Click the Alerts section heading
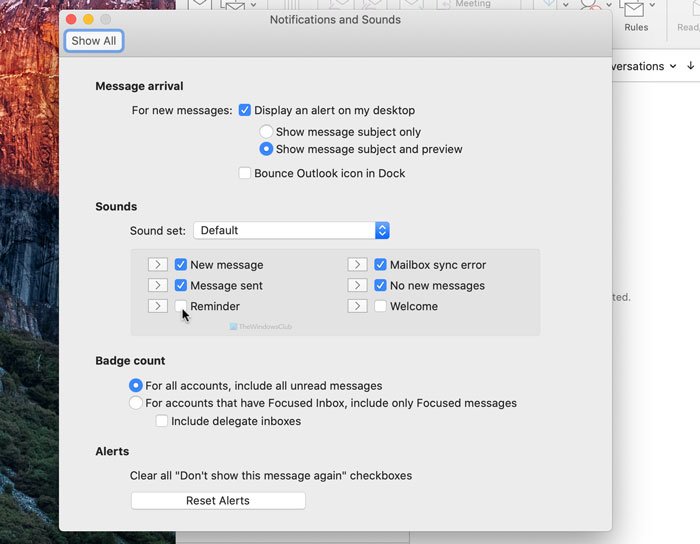Image resolution: width=700 pixels, height=544 pixels. 112,451
